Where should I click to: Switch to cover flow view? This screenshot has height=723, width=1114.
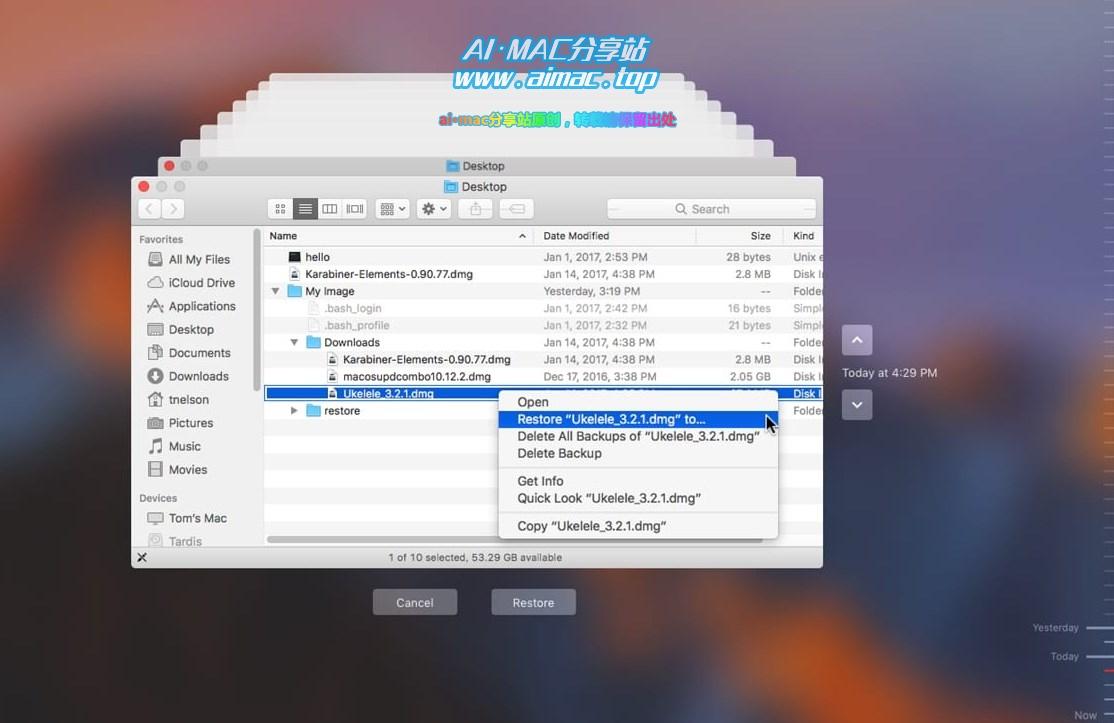click(355, 209)
